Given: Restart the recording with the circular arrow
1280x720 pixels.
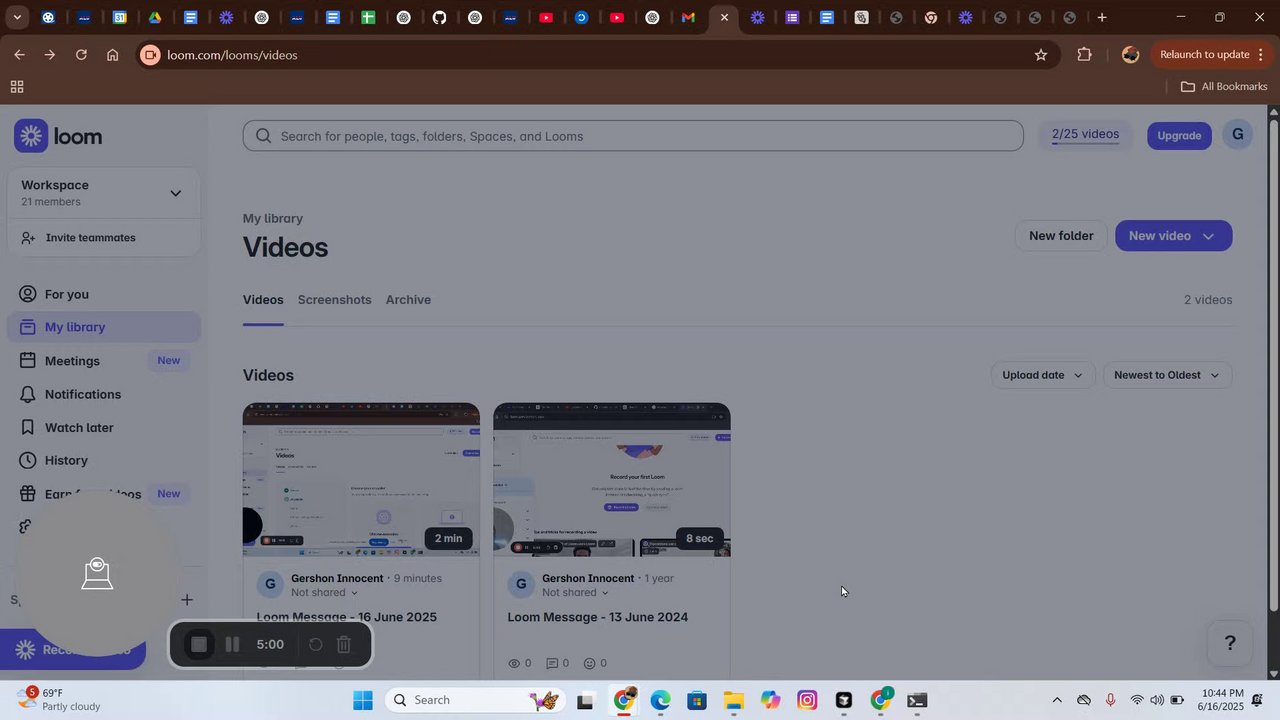Looking at the screenshot, I should coord(315,645).
